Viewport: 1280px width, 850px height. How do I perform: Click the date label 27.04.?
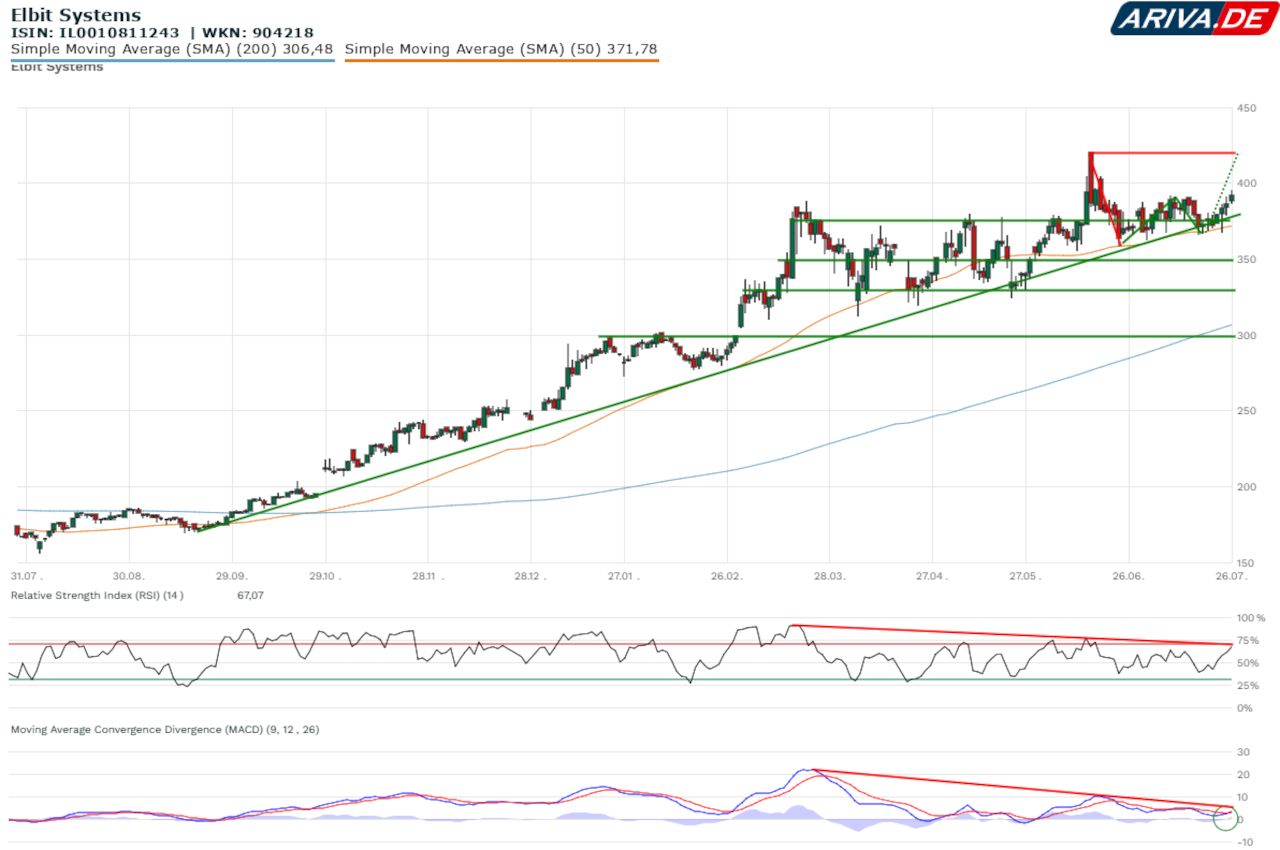coord(931,577)
